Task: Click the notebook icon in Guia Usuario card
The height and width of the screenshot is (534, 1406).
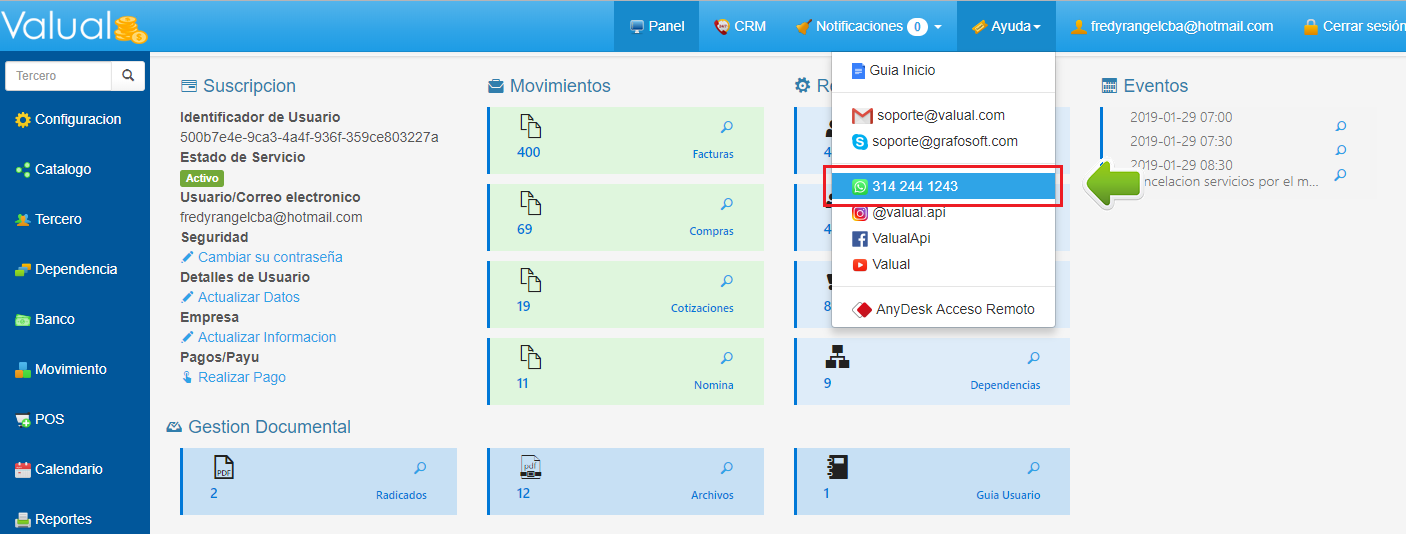Action: click(x=836, y=468)
